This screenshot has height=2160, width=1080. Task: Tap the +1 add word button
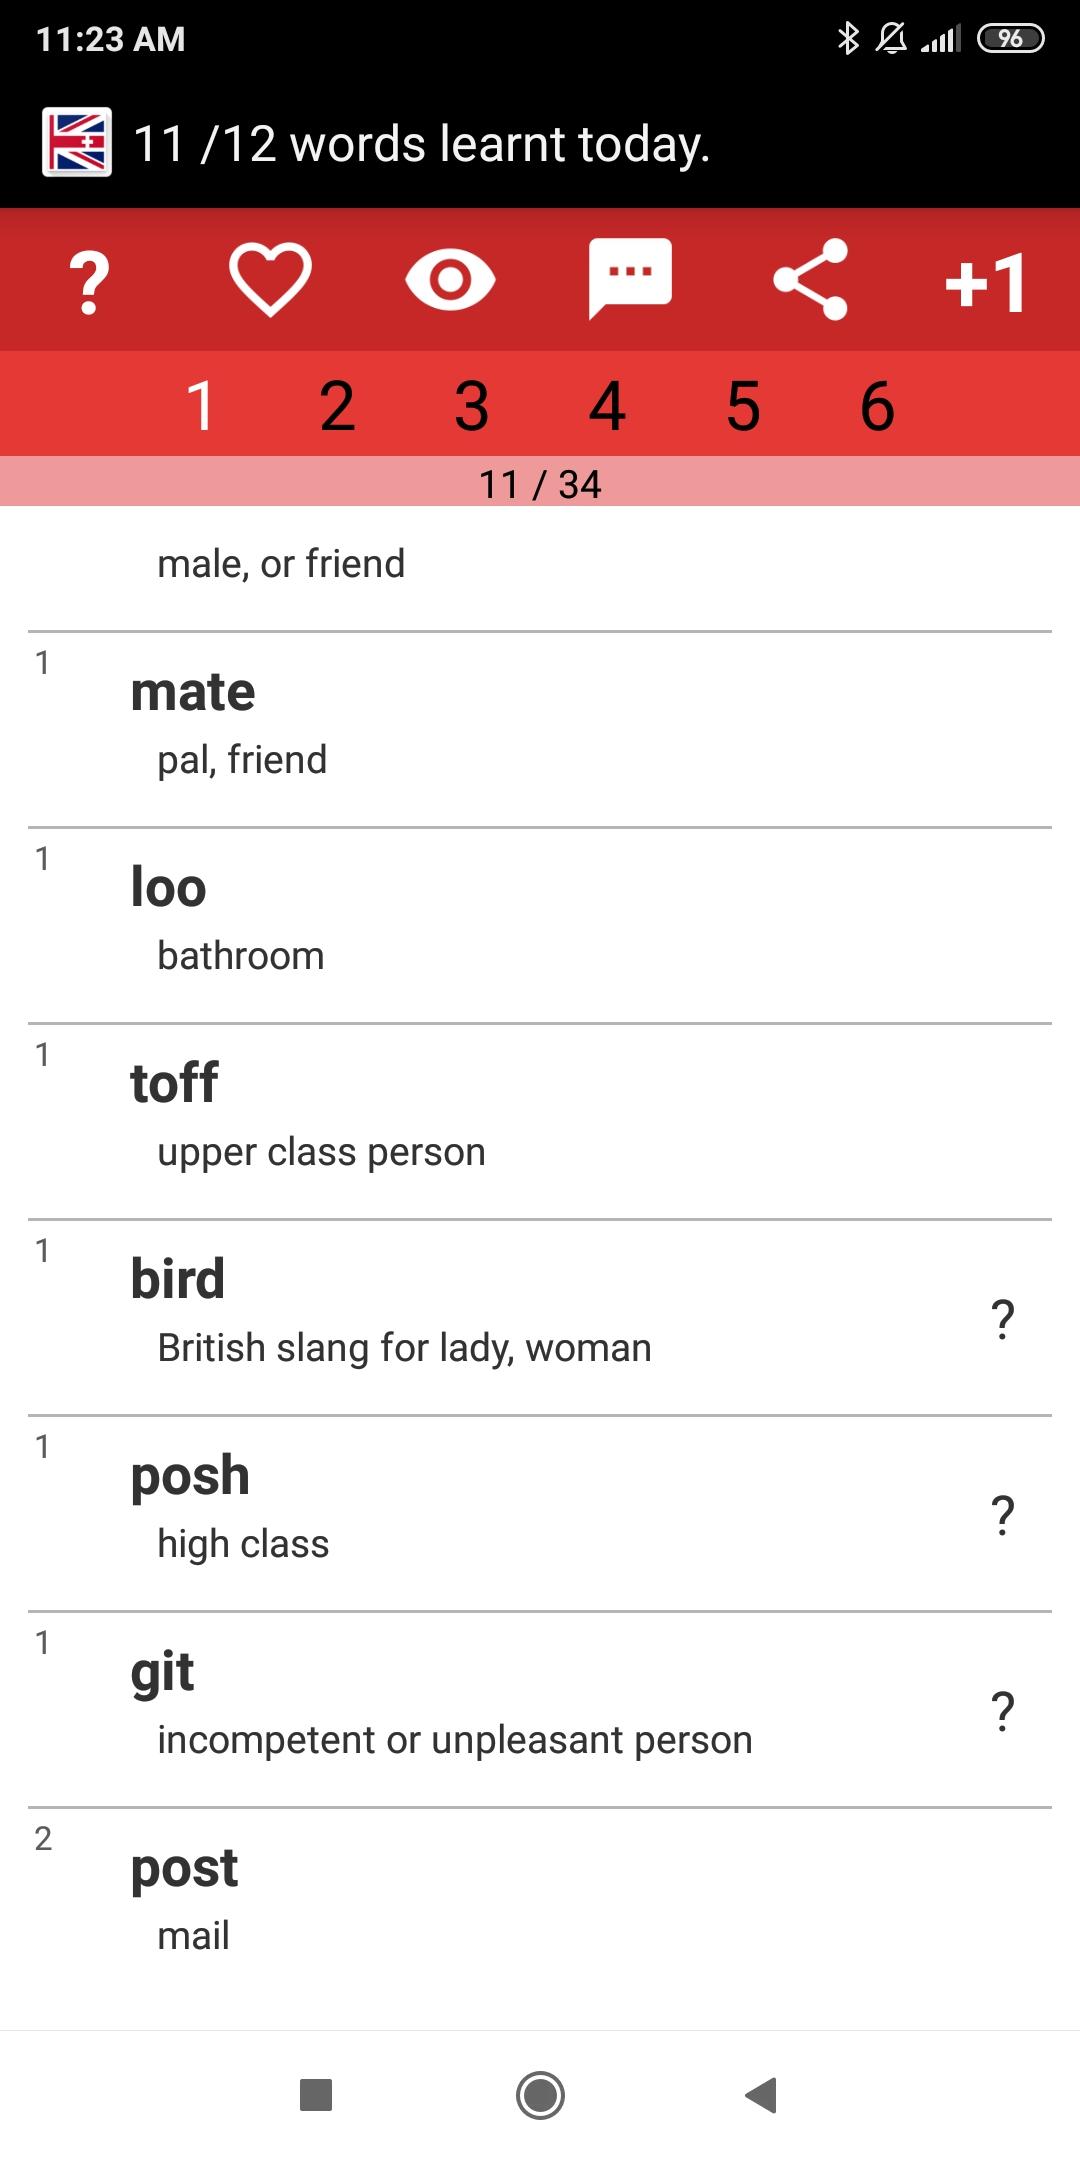[x=986, y=282]
